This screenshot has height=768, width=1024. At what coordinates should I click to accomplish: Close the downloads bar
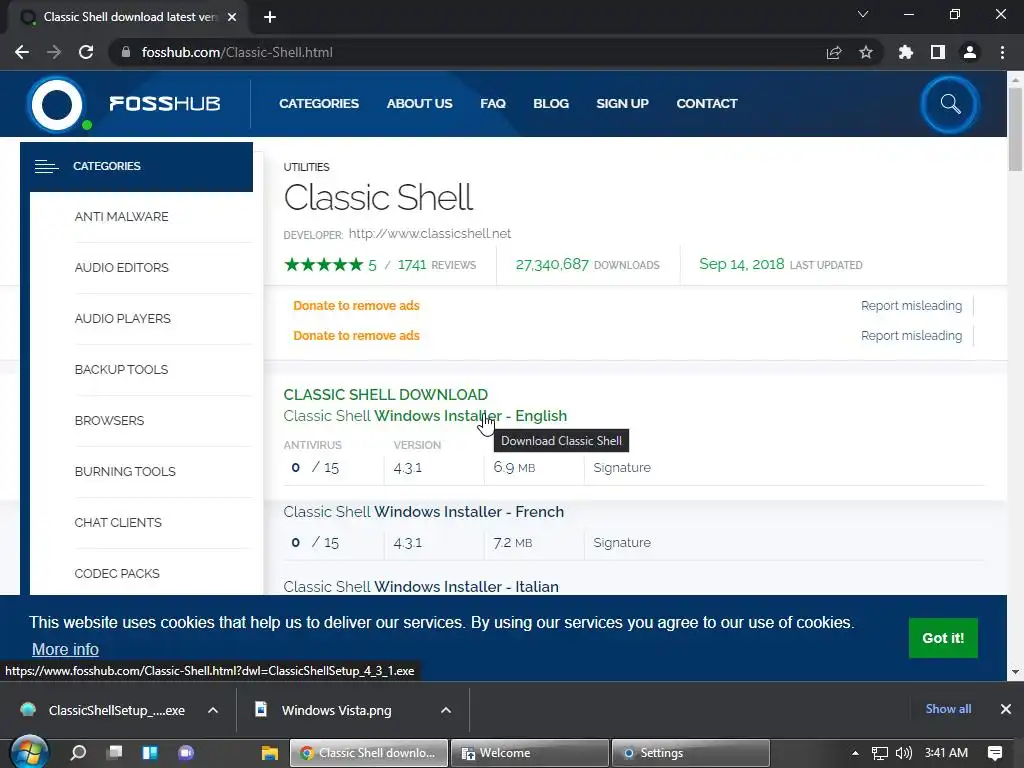[x=1006, y=709]
